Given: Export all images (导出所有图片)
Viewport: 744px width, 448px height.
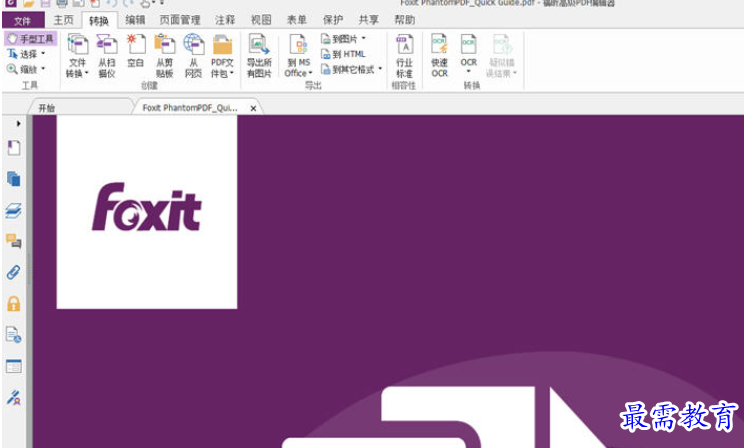Looking at the screenshot, I should [259, 56].
